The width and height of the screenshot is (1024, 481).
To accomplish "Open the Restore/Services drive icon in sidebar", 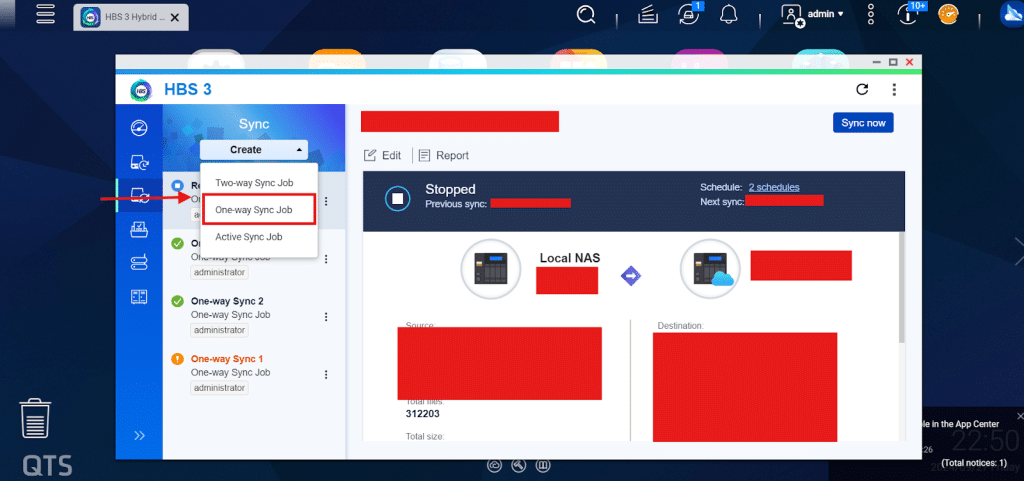I will tap(139, 229).
